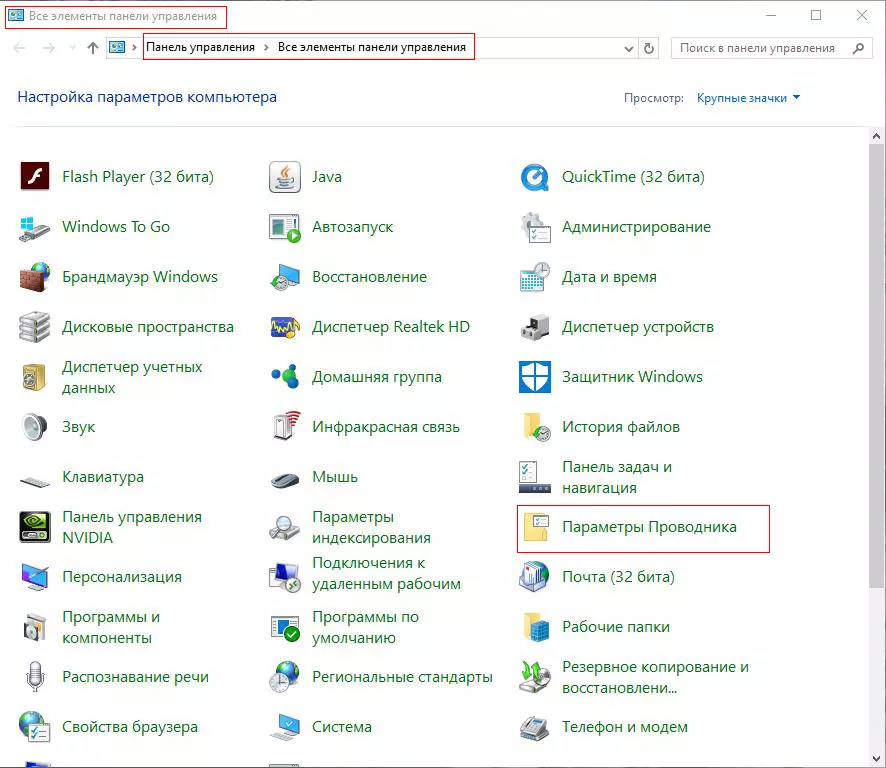
Task: Click the Программы по умолчанию link
Action: coord(366,627)
